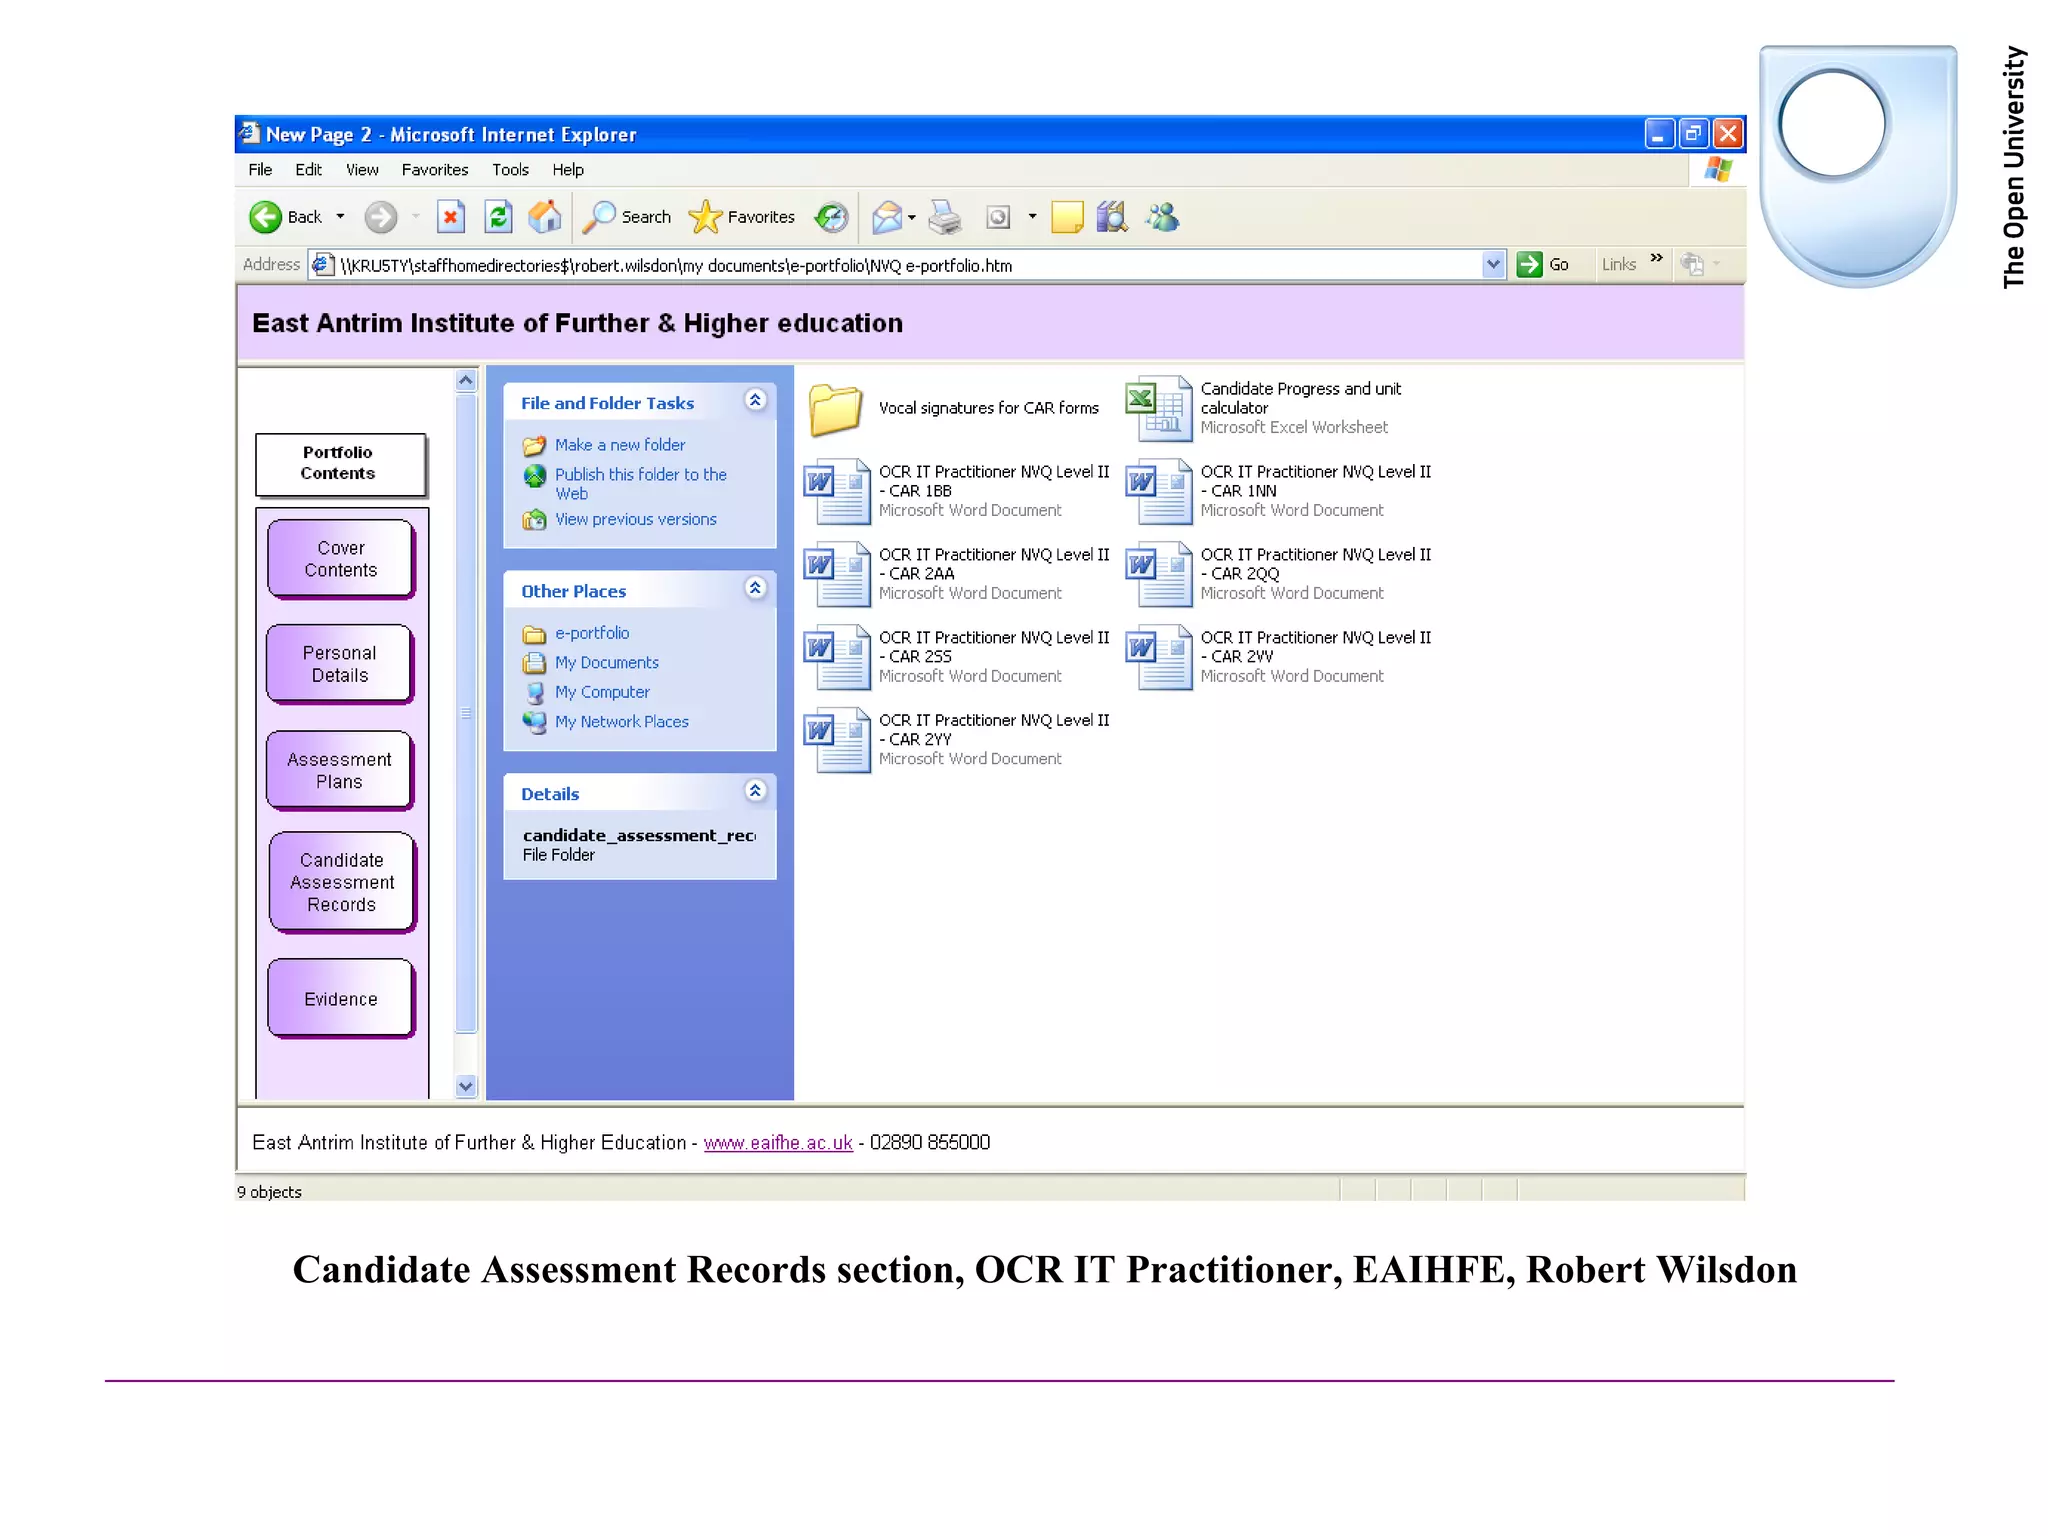Refresh the page with green arrows icon
Screen dimensions: 2048x1536
[x=498, y=217]
